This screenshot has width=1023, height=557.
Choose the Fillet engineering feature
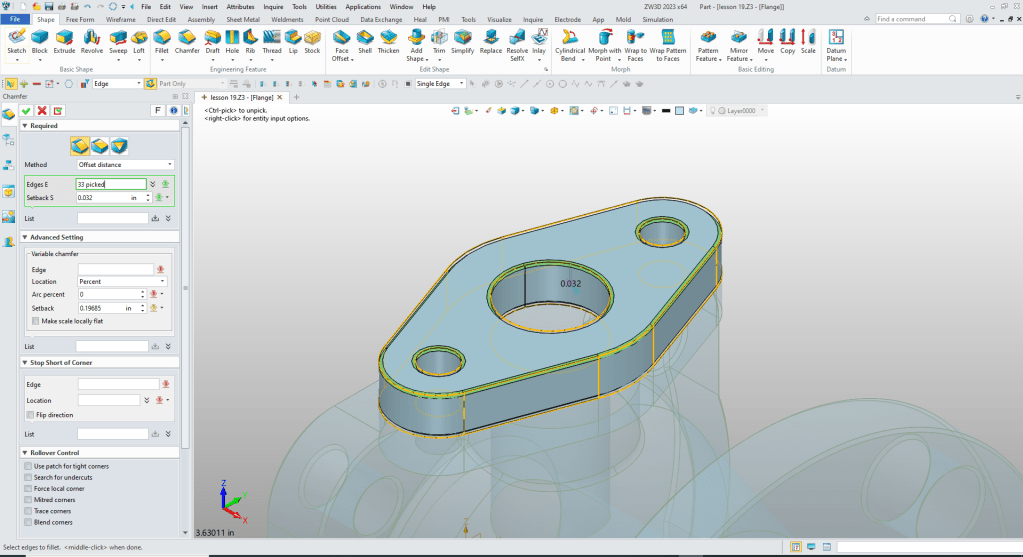coord(161,41)
